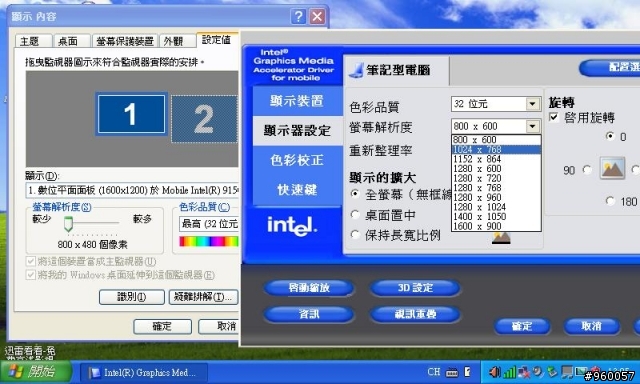
Task: Click the 配置 button at top right
Action: click(610, 68)
